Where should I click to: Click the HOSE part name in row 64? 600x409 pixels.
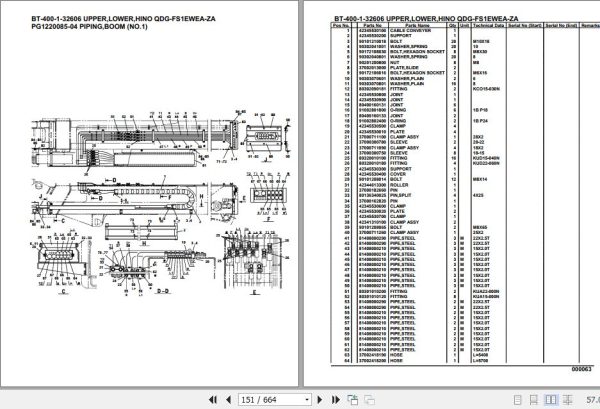pos(396,360)
